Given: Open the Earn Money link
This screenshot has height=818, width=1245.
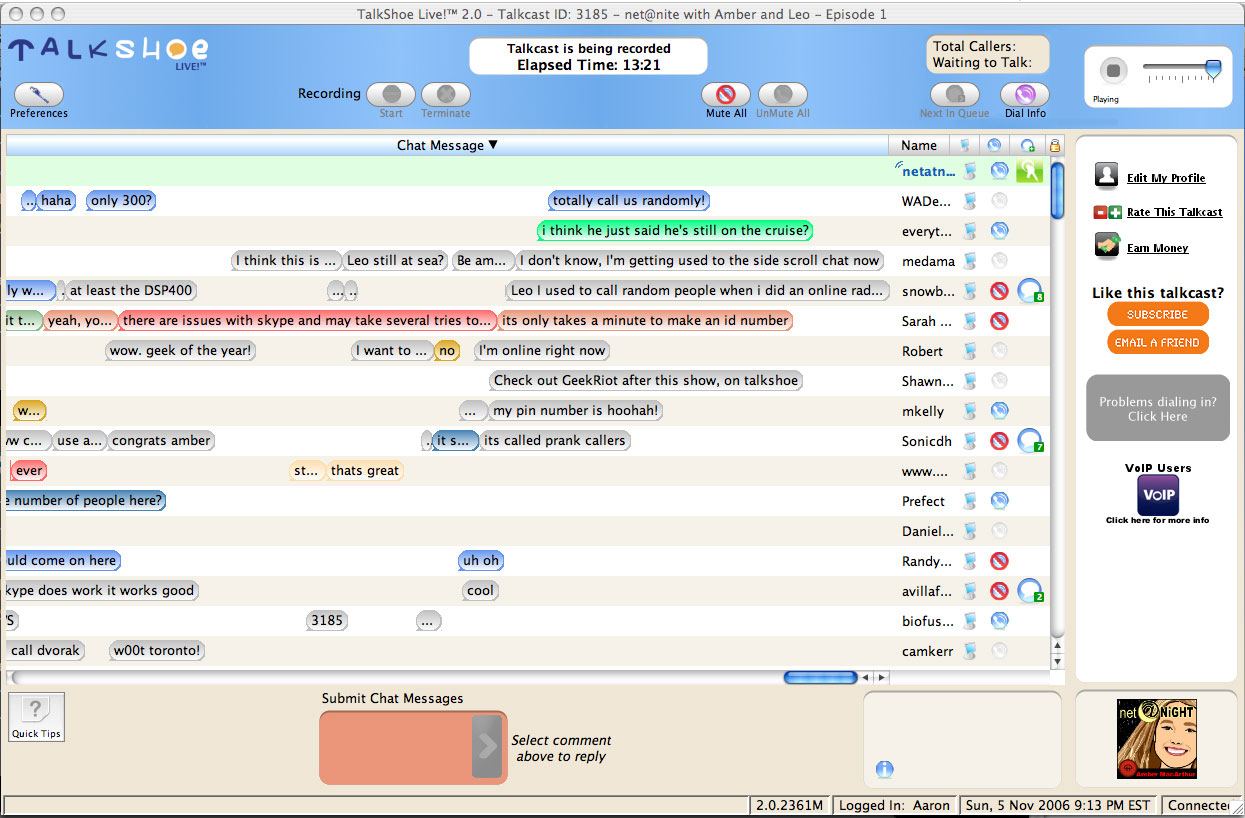Looking at the screenshot, I should pos(1157,248).
